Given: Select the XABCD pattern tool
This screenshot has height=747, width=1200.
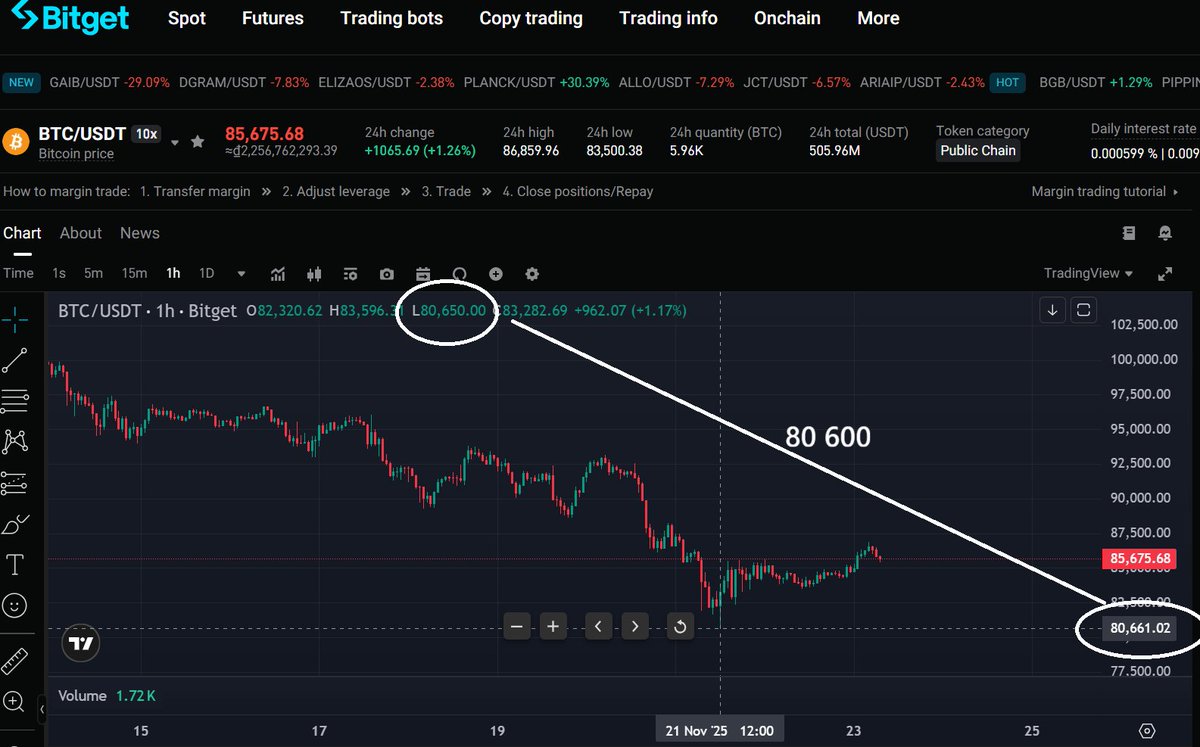Looking at the screenshot, I should tap(15, 441).
